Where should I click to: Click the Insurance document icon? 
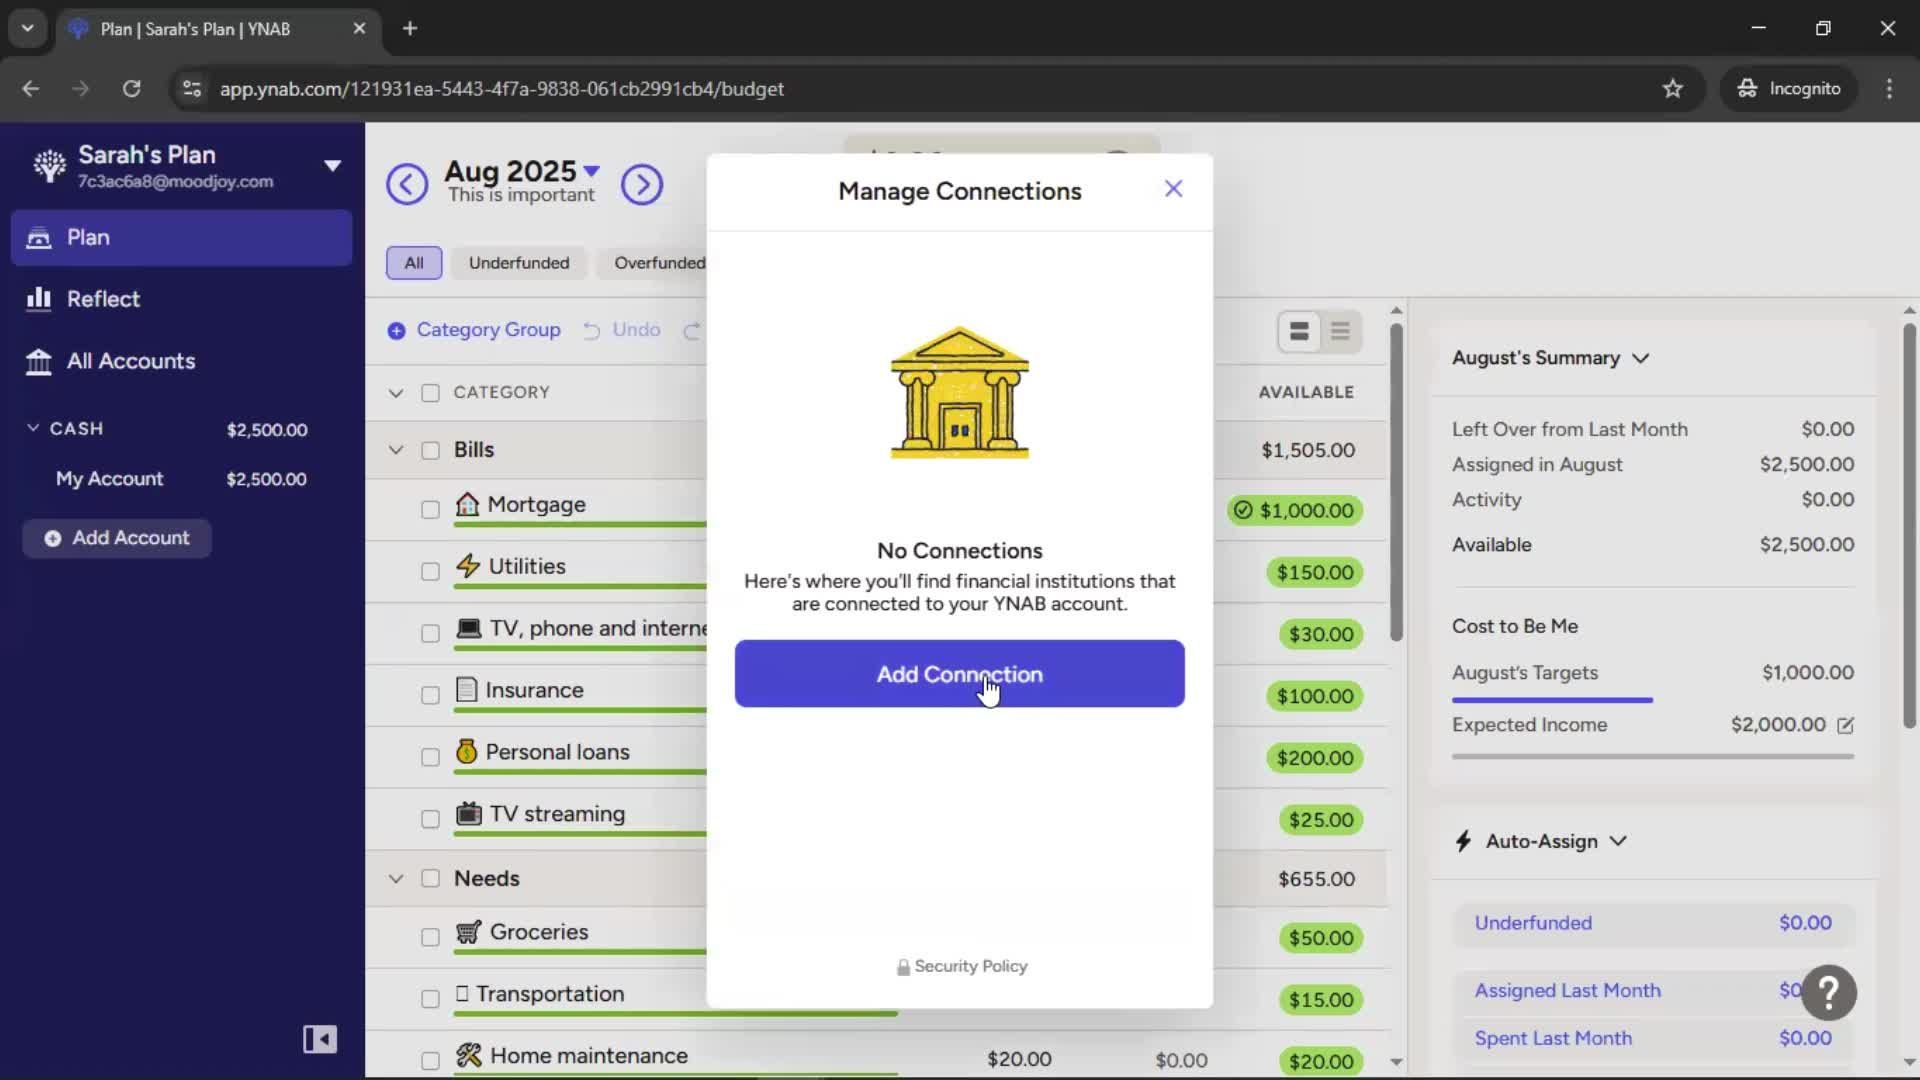click(x=466, y=690)
